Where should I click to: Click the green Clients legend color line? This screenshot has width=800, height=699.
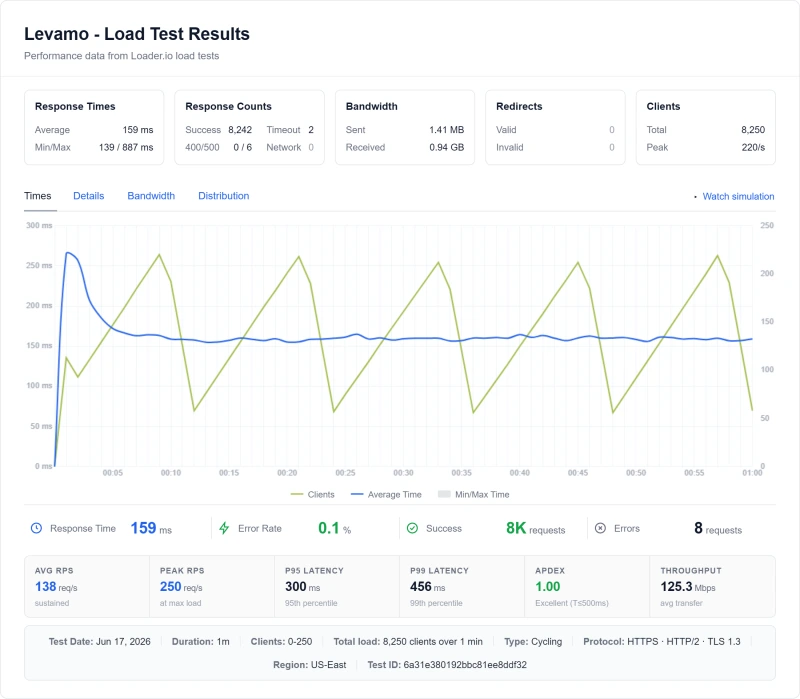point(296,494)
